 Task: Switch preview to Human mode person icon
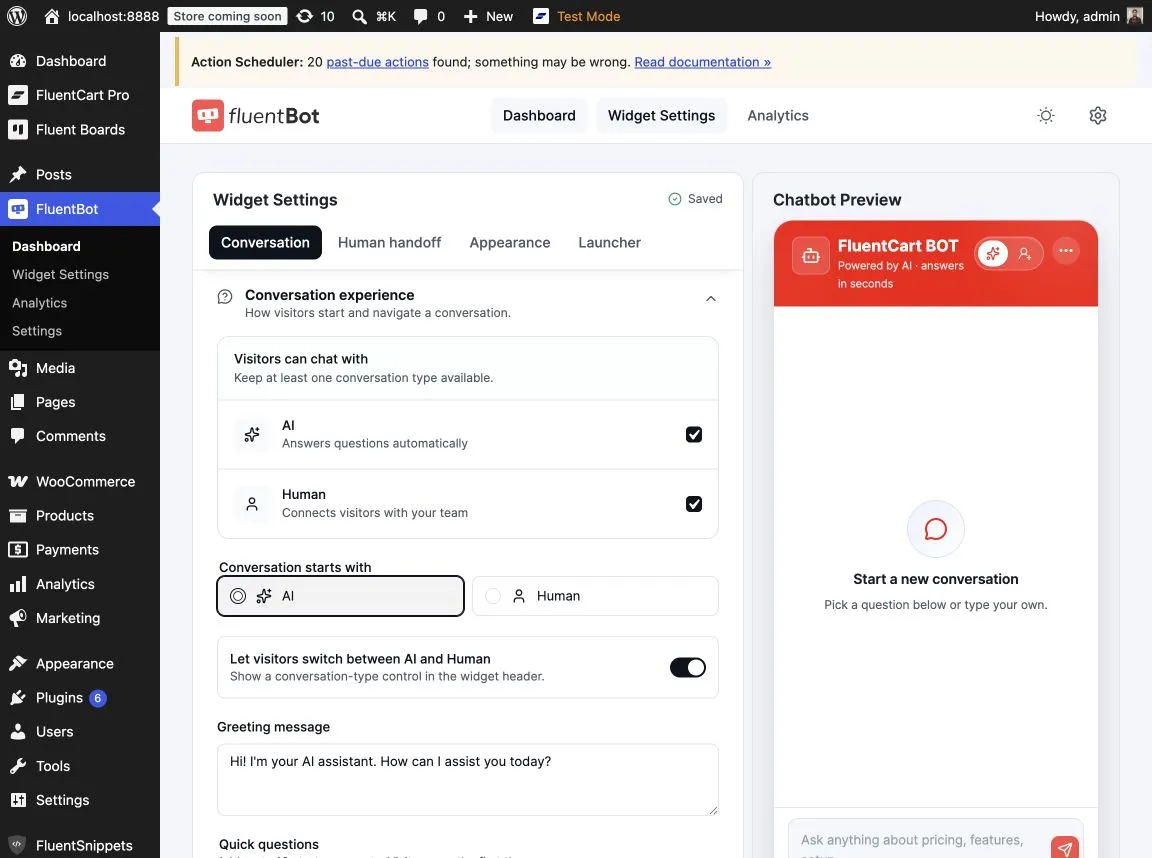point(1025,254)
